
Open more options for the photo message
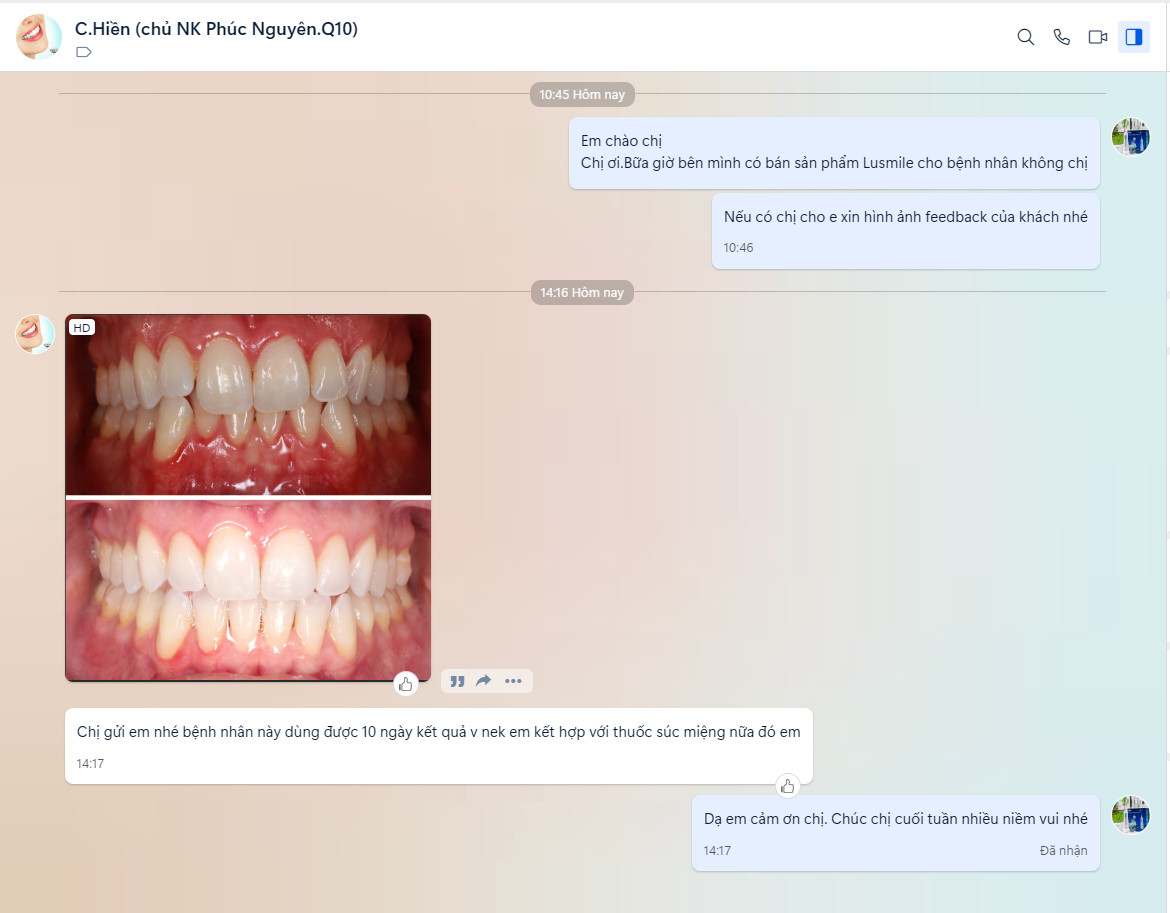(513, 681)
